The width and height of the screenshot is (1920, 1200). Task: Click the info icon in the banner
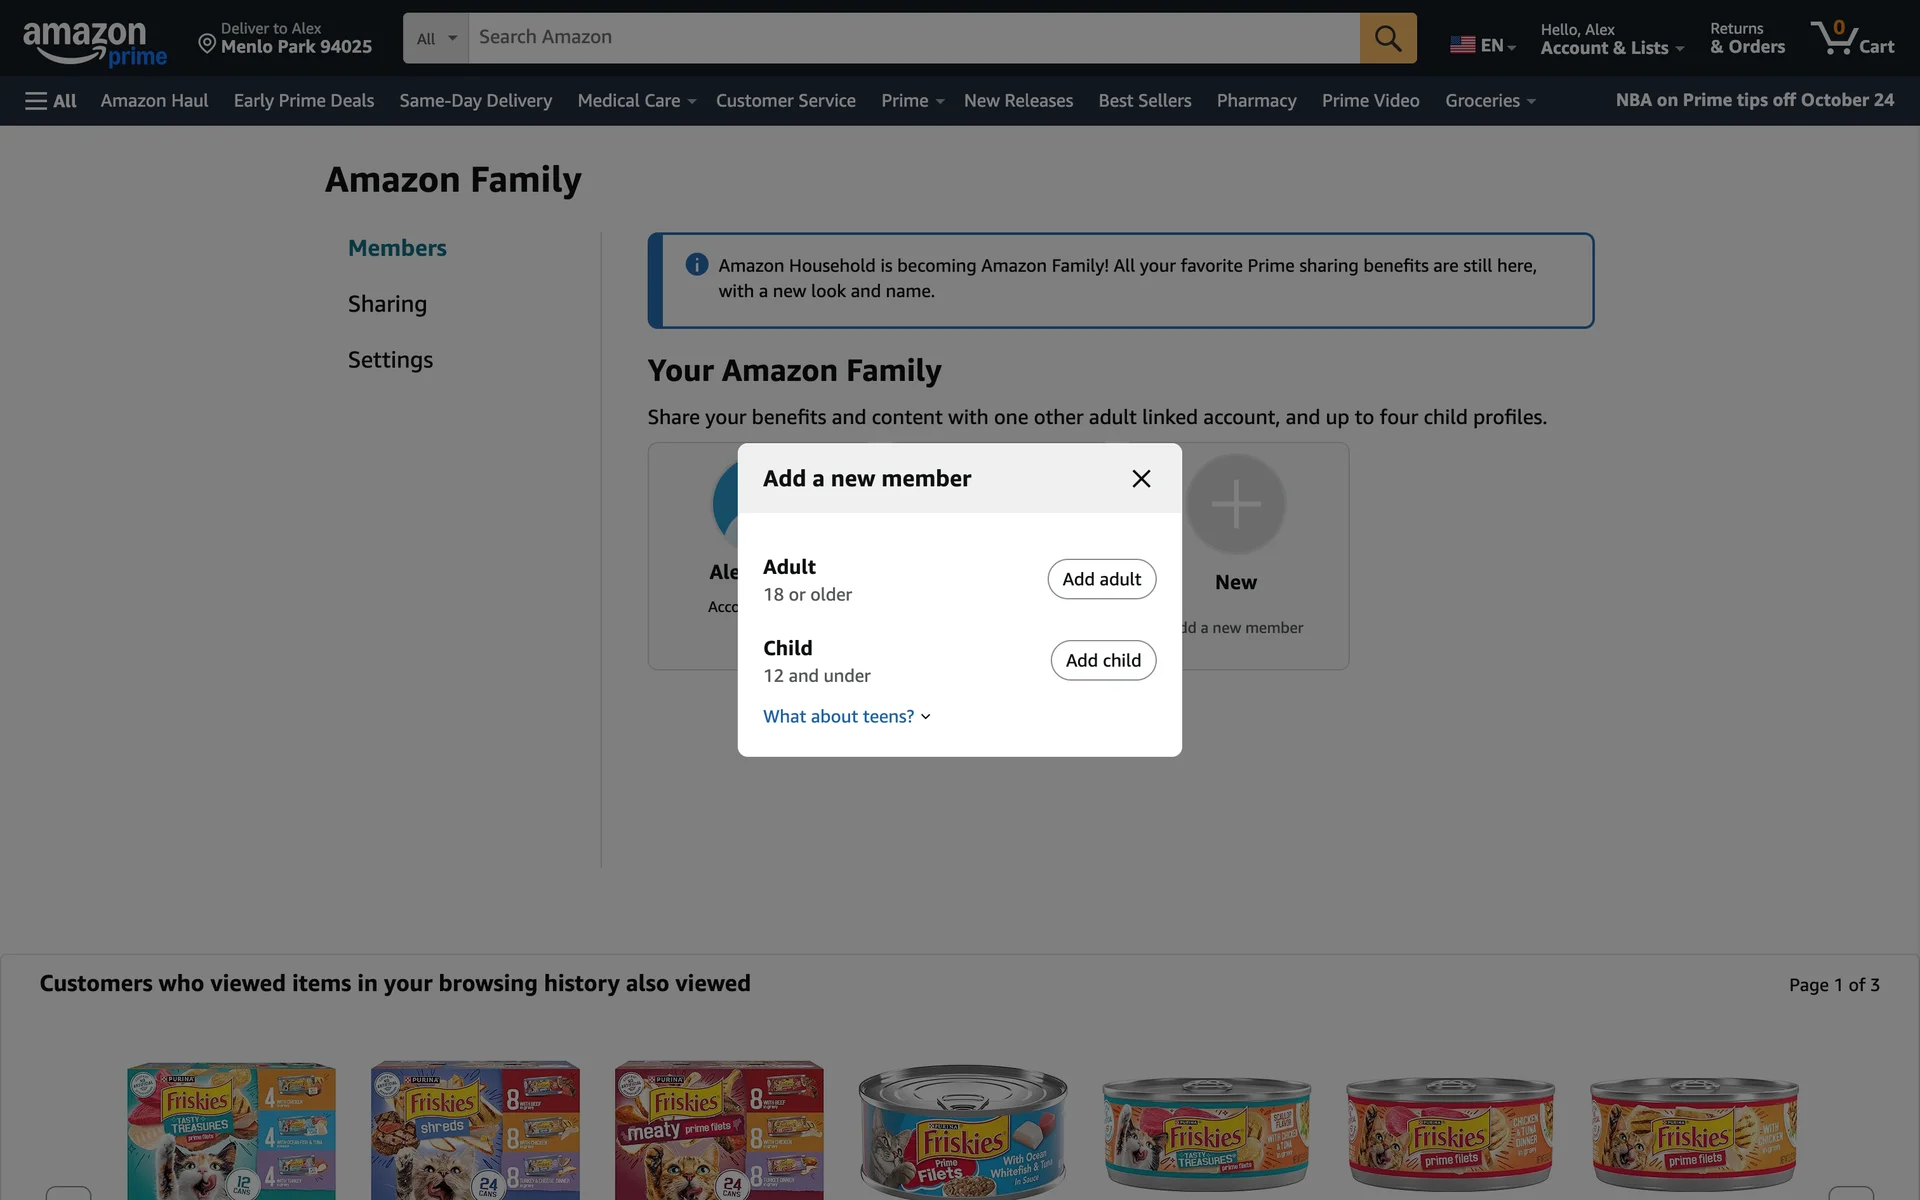click(x=696, y=265)
